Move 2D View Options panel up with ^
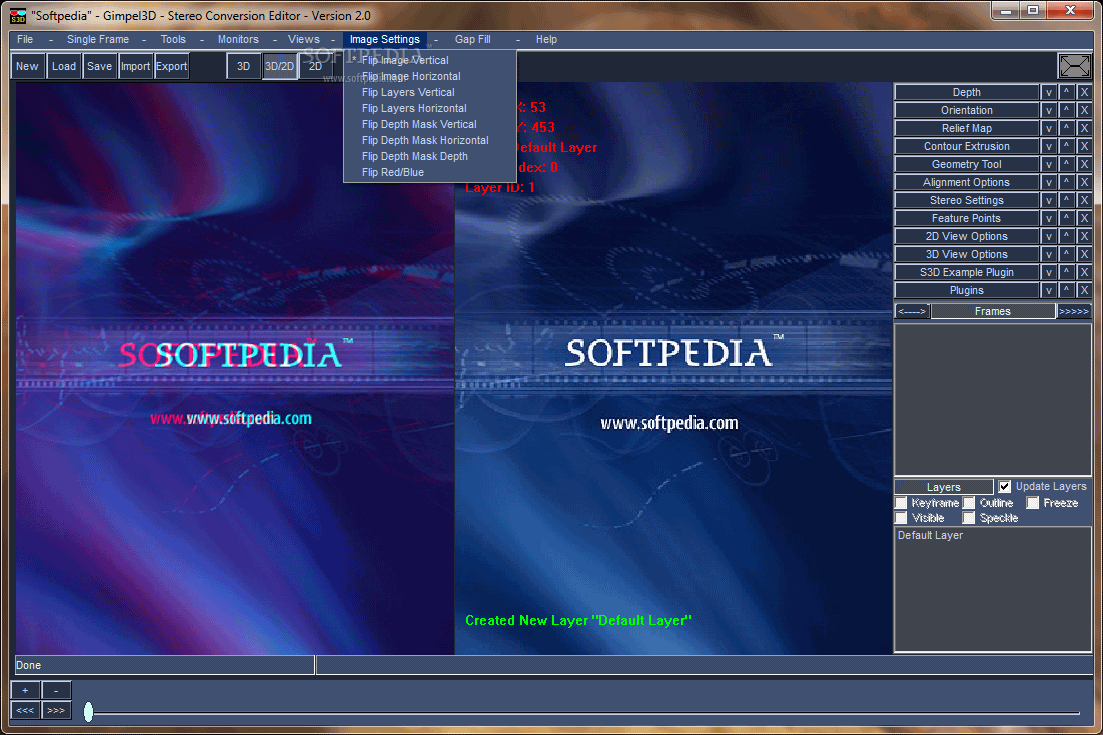 click(1066, 236)
